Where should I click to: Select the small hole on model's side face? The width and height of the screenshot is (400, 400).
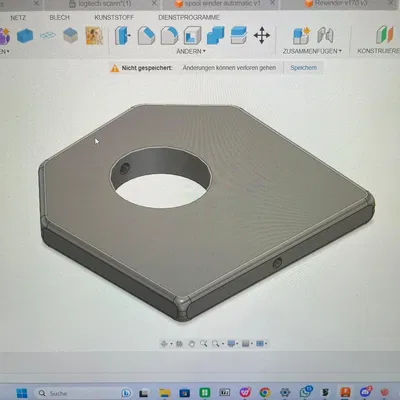pyautogui.click(x=277, y=264)
